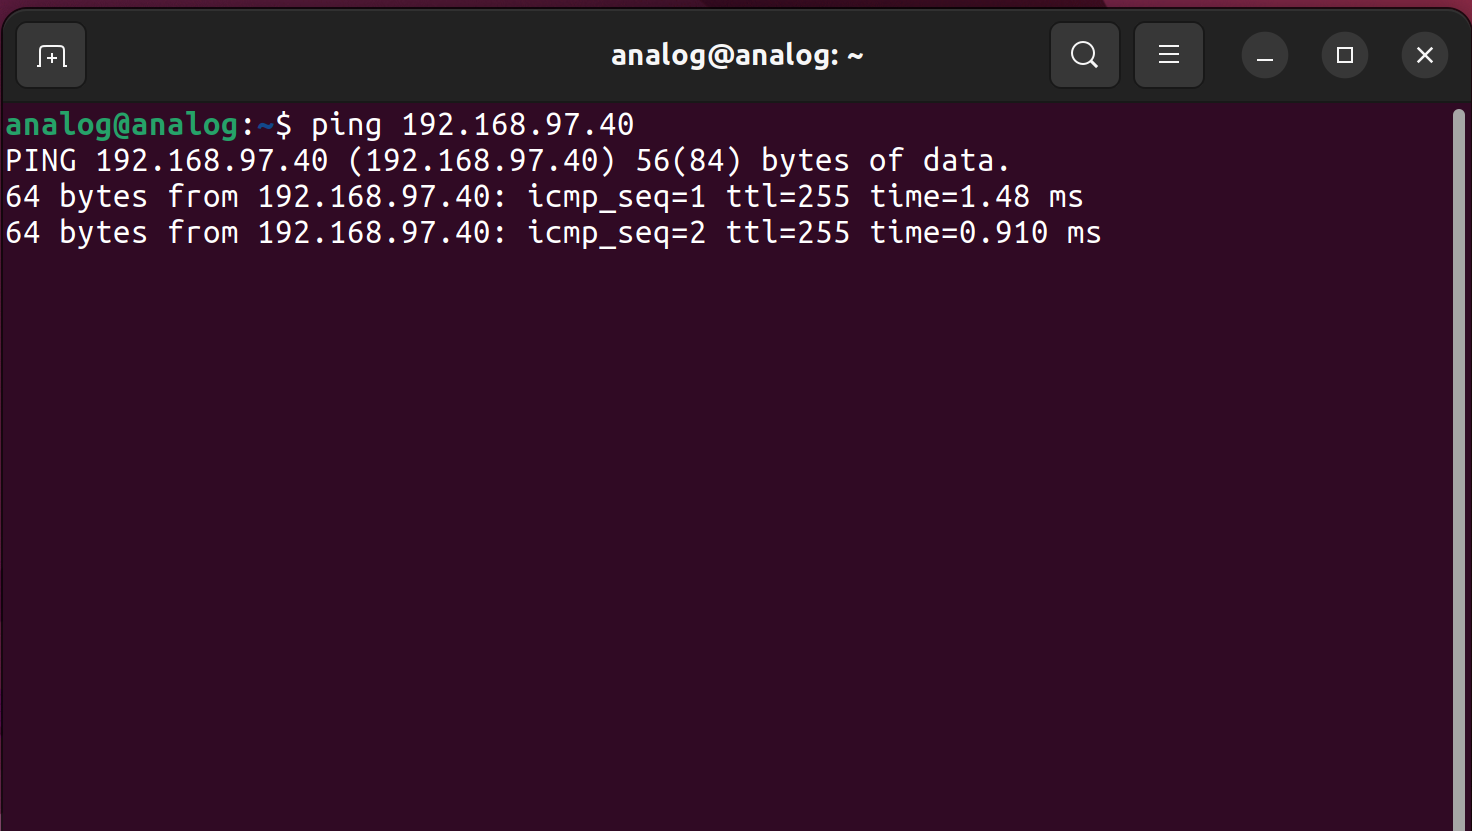
Task: Click the IP address 192.168.97.40
Action: coord(519,124)
